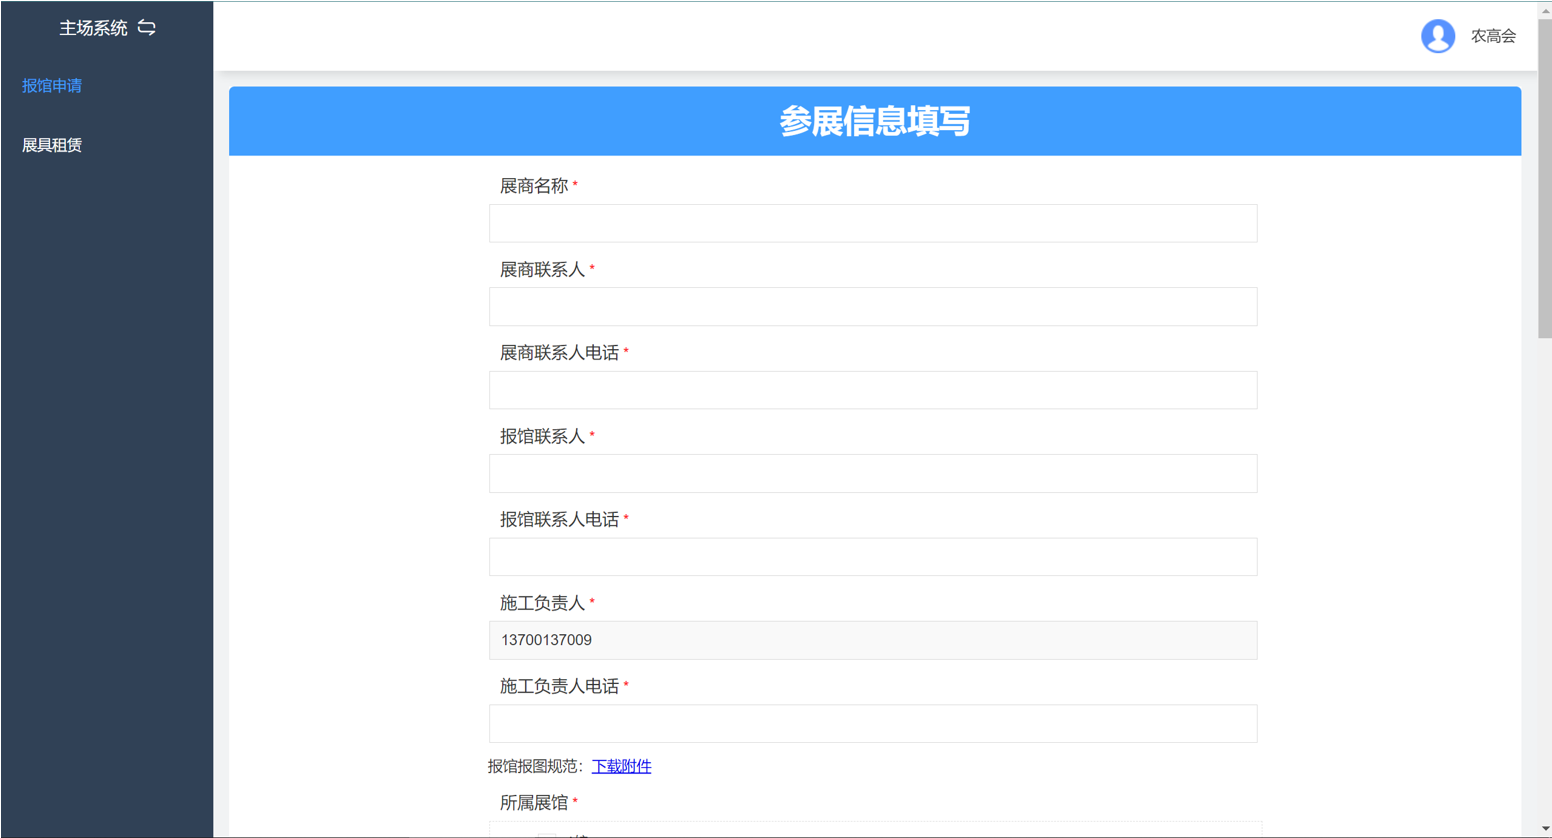The height and width of the screenshot is (838, 1552).
Task: Focus the 报馆联系人电话 input field
Action: (x=873, y=557)
